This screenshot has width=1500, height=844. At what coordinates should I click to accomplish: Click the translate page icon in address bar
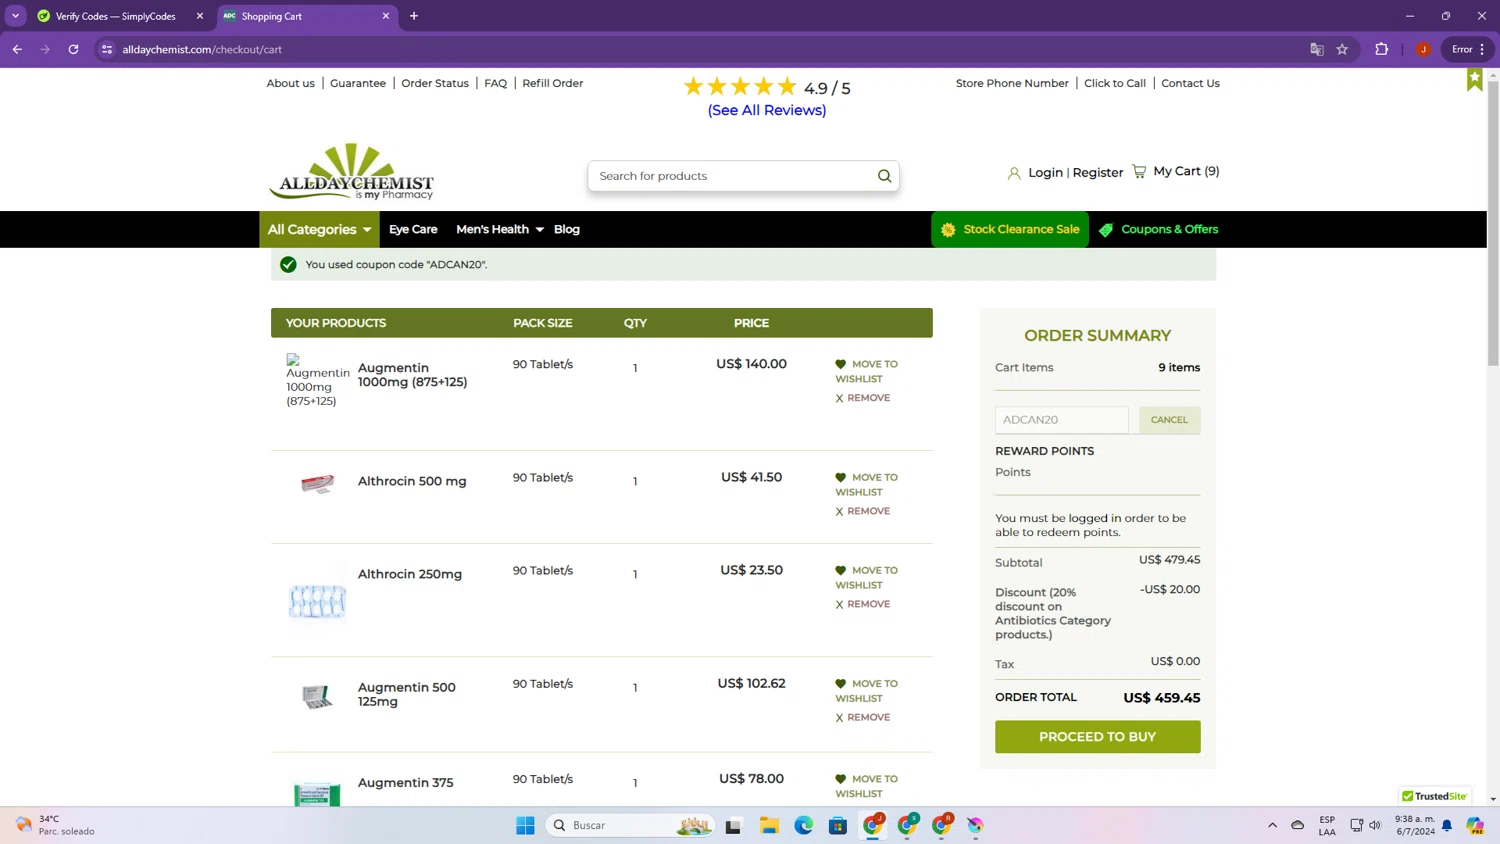(x=1317, y=49)
